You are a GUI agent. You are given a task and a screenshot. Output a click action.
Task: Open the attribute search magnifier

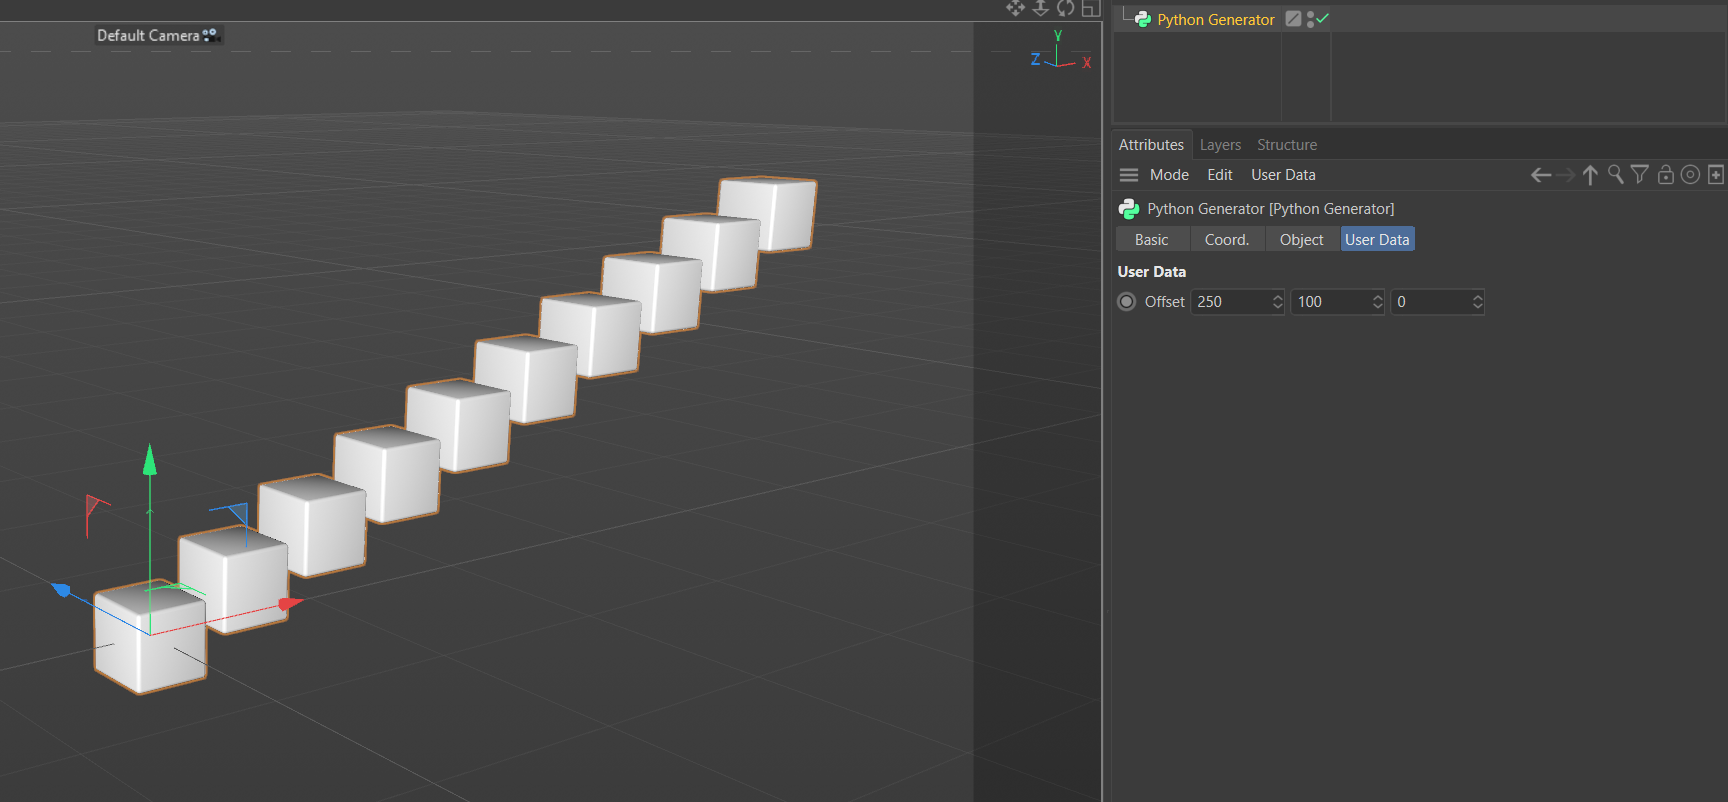1615,175
